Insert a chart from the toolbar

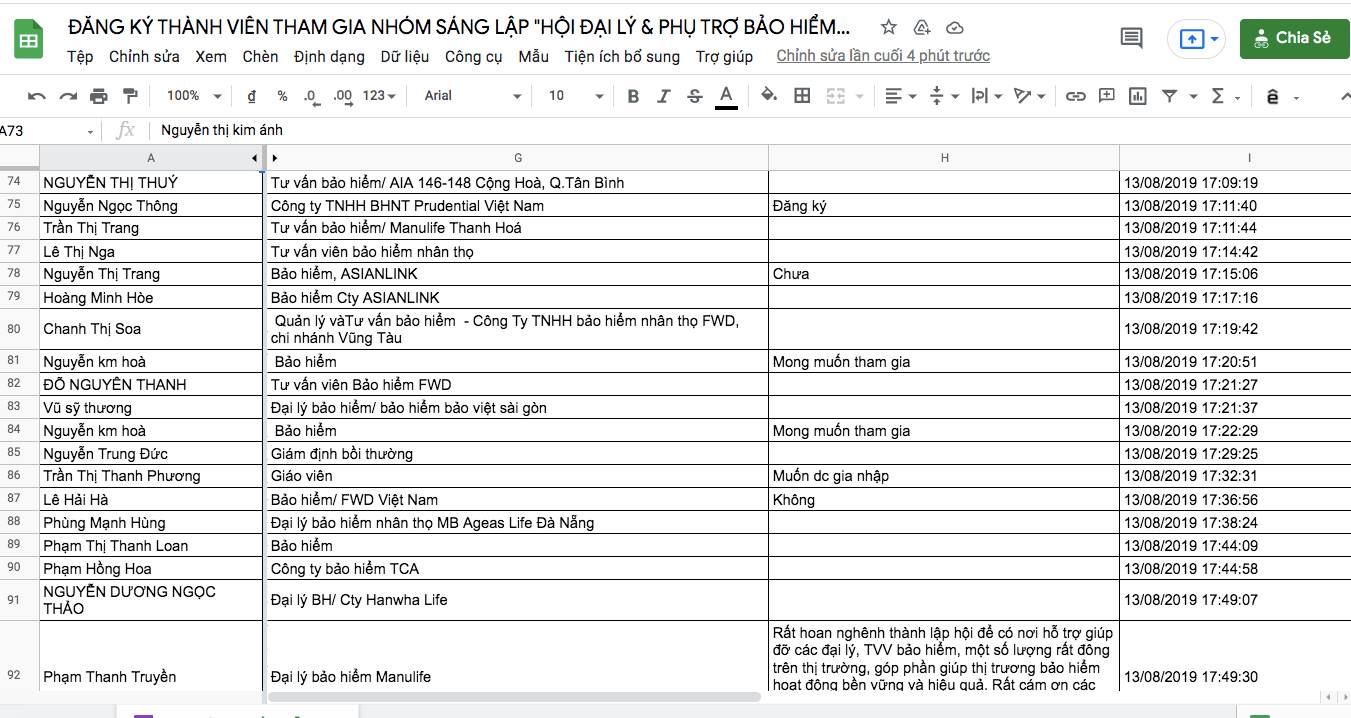(1137, 96)
